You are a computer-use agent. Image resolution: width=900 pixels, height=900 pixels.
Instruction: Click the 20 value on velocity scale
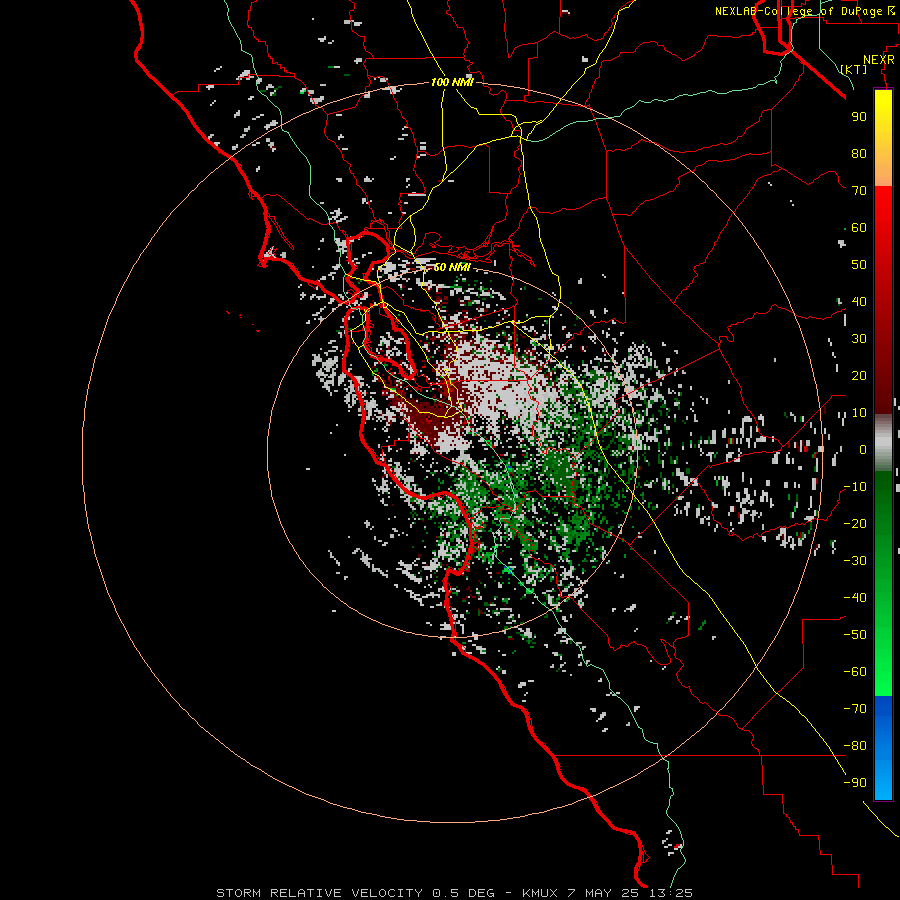click(x=859, y=375)
